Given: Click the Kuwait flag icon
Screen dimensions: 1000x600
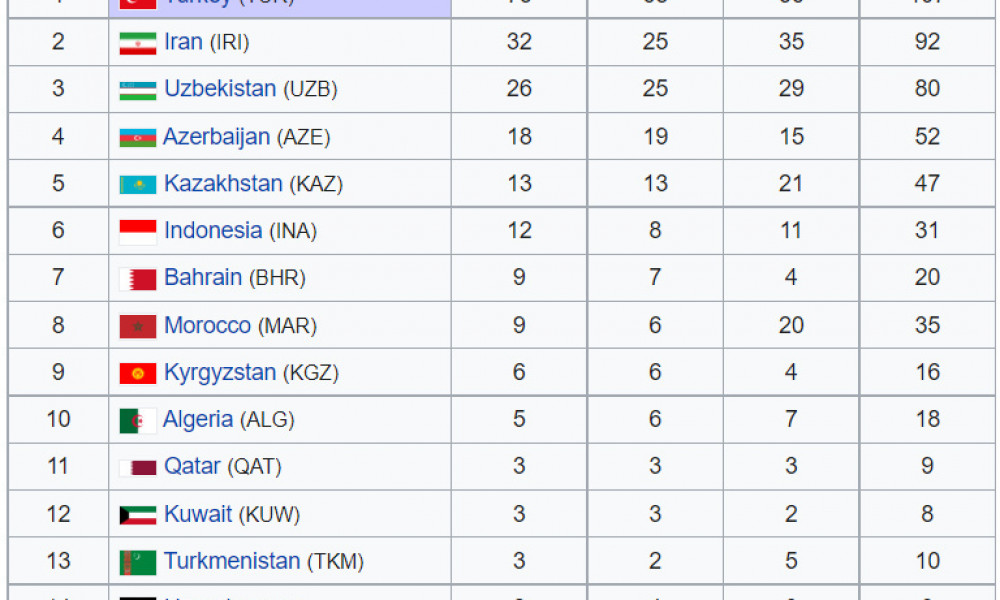Looking at the screenshot, I should [x=138, y=515].
